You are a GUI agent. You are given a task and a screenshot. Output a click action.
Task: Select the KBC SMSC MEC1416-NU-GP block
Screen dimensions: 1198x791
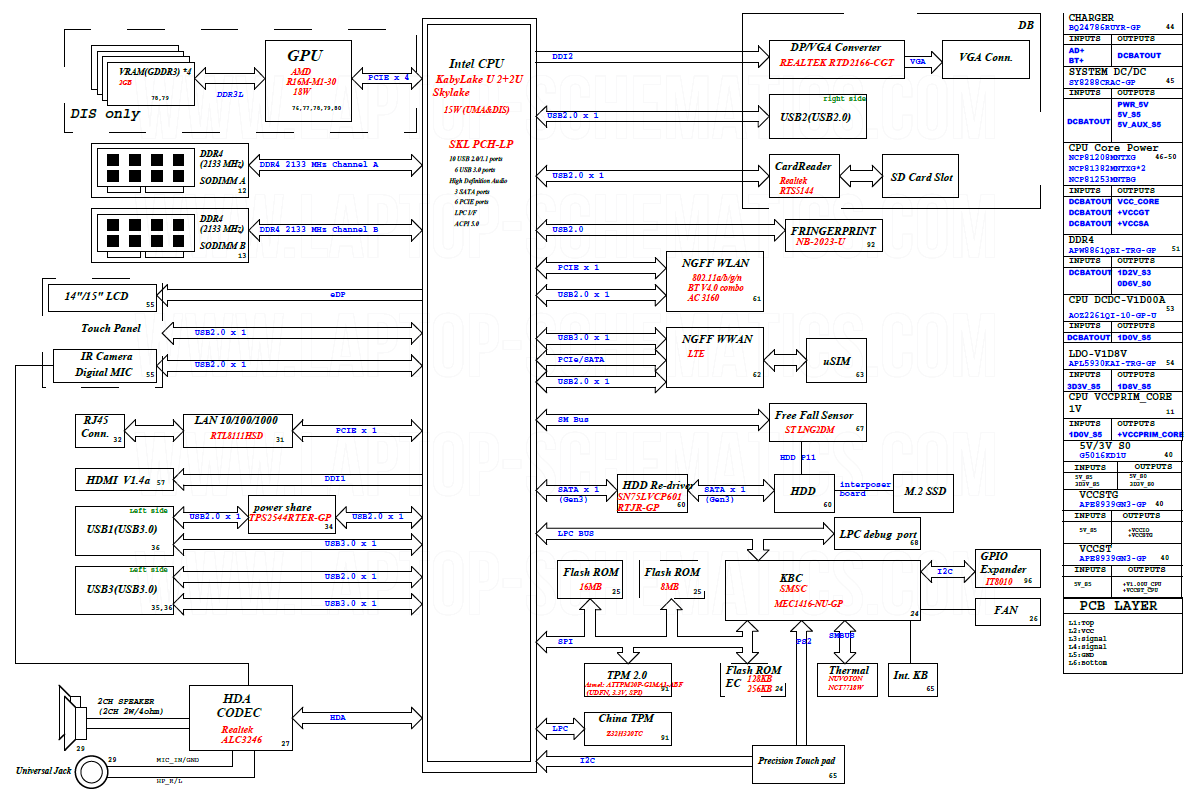click(823, 591)
